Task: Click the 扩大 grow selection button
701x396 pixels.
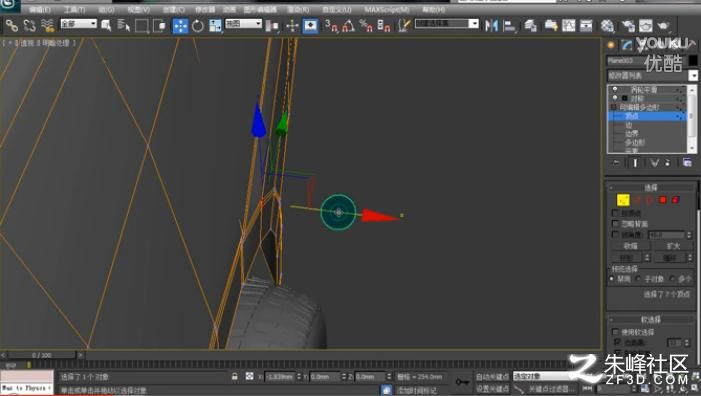Action: pos(673,246)
